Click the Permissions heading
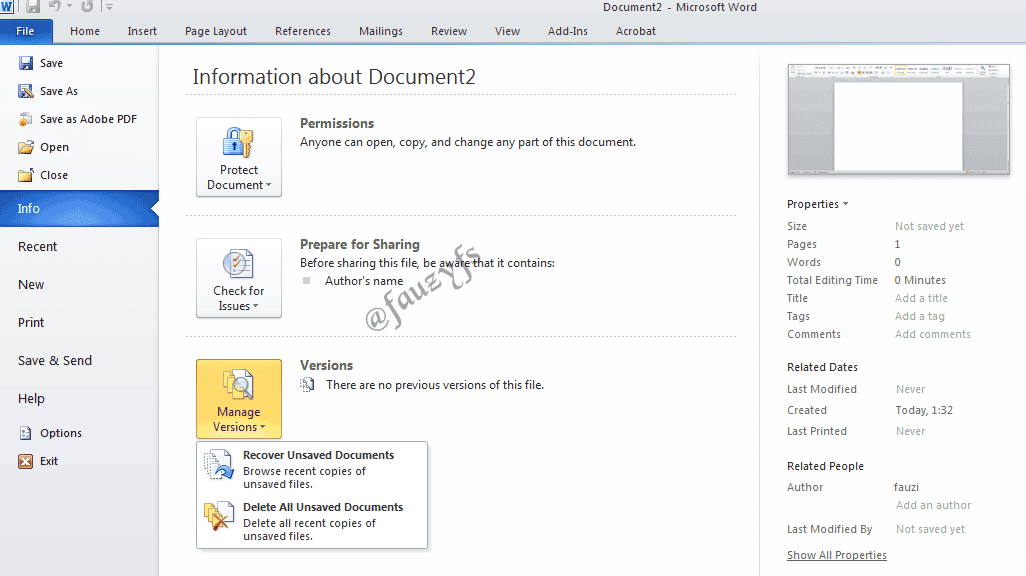The width and height of the screenshot is (1026, 576). tap(337, 123)
